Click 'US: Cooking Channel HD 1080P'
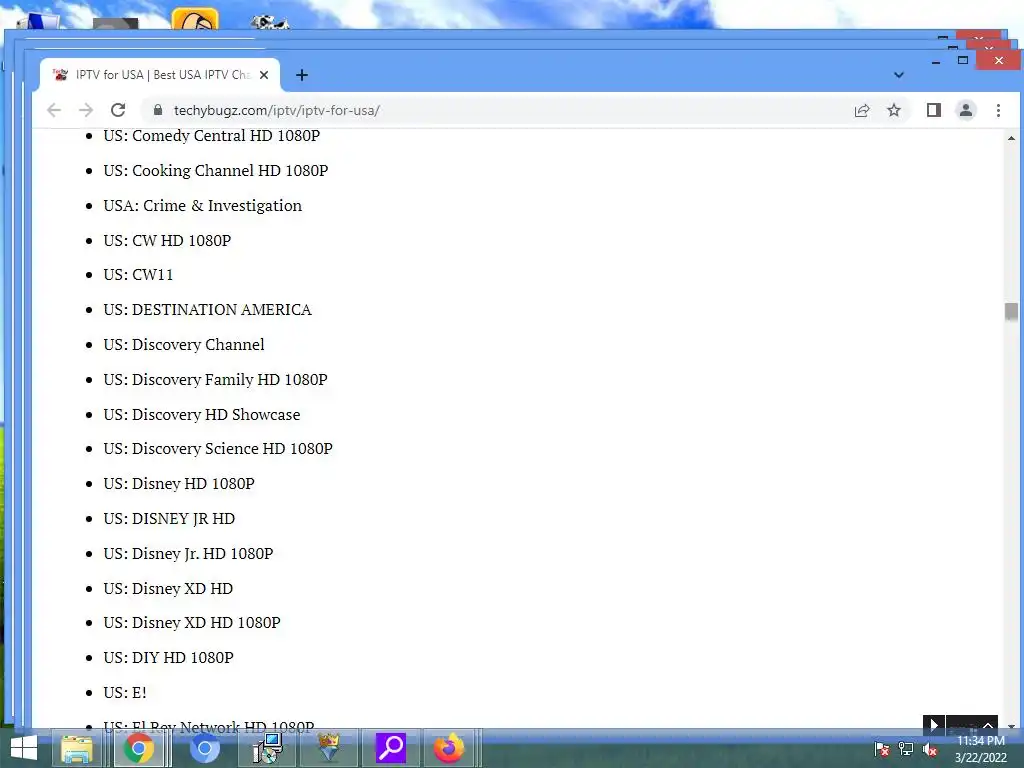This screenshot has width=1024, height=768. 216,170
